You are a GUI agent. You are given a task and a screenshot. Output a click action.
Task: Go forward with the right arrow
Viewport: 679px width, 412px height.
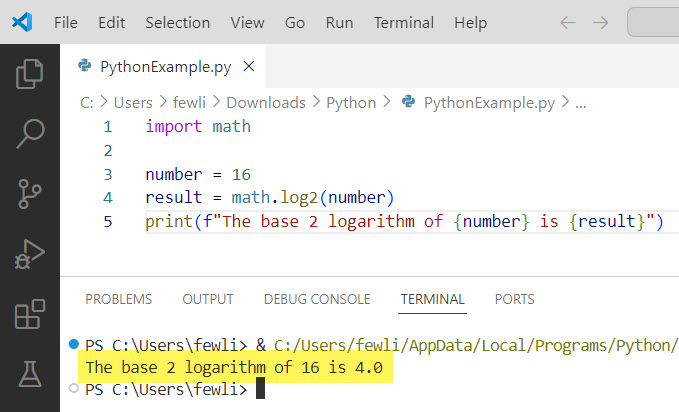click(600, 23)
